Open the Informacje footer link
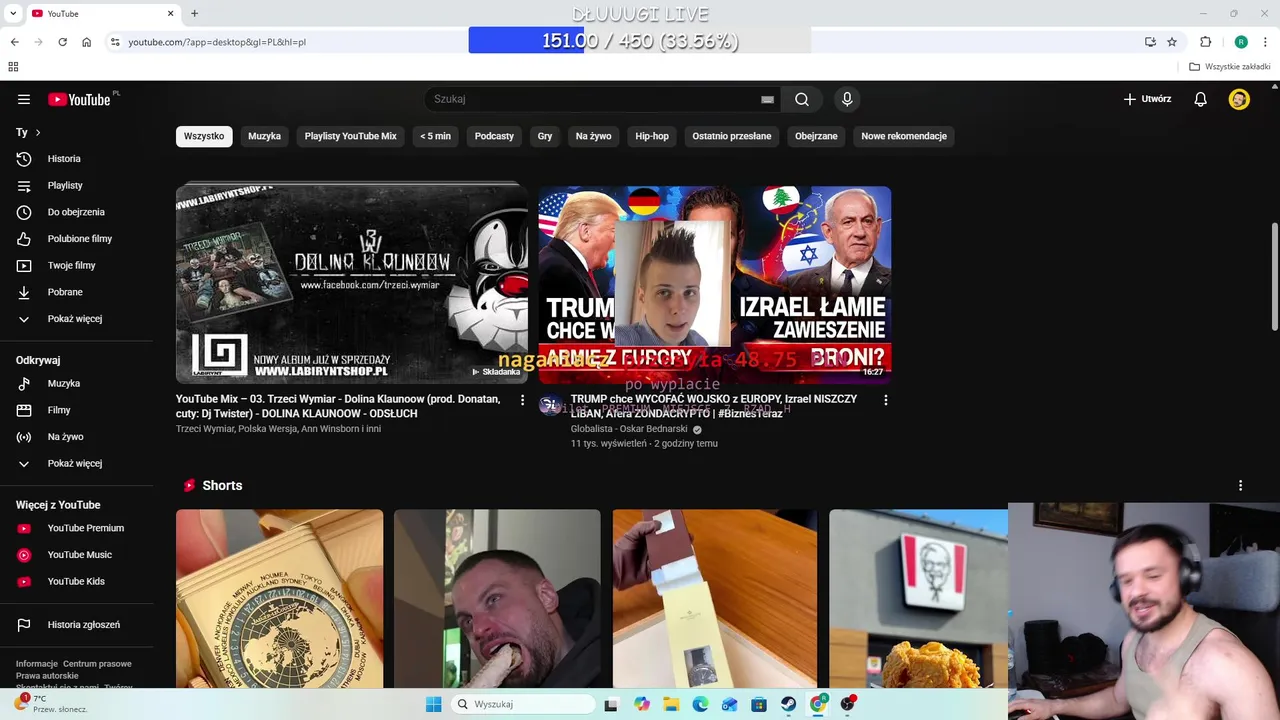1280x720 pixels. pos(37,664)
